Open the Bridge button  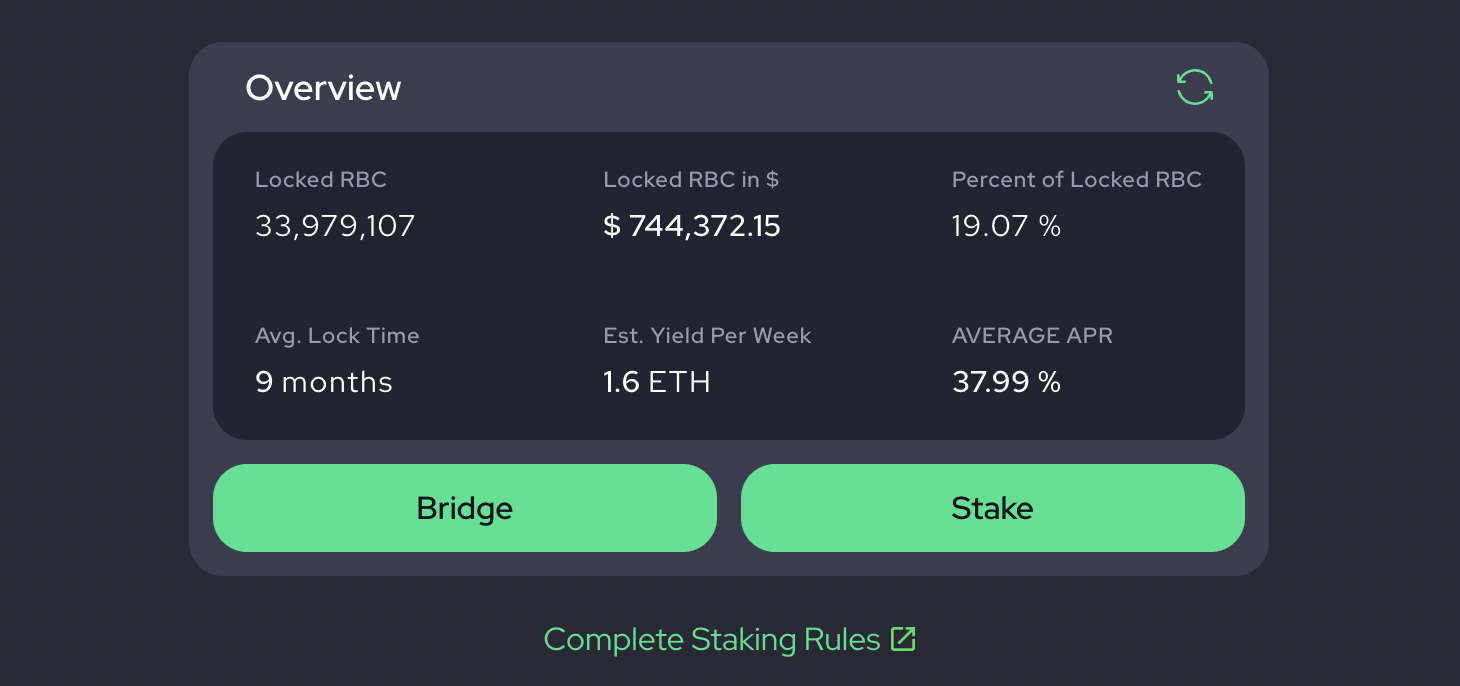click(x=465, y=508)
